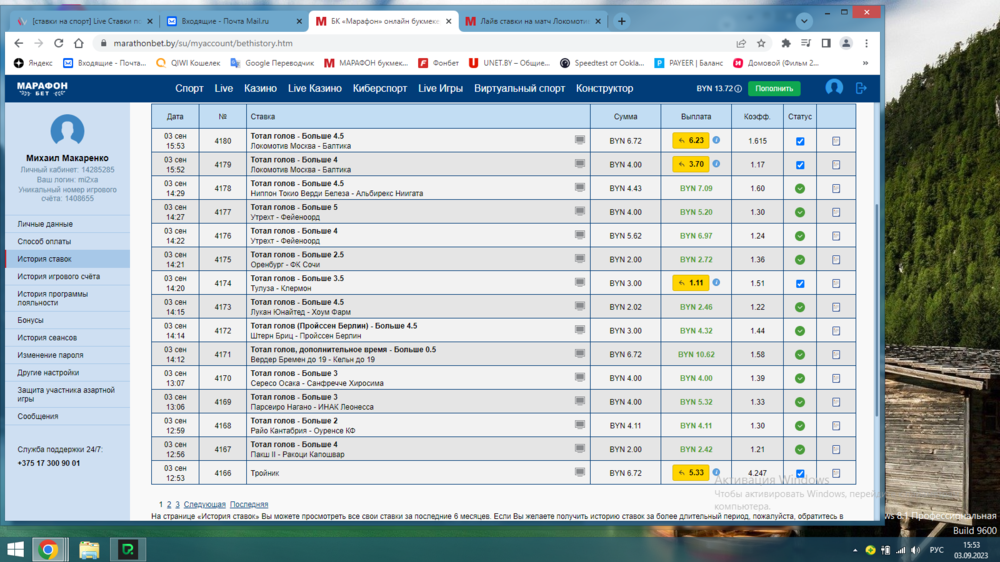1000x562 pixels.
Task: Click the monitor icon in the Утрехт - Фейеноорд 4177 row
Action: (x=580, y=212)
